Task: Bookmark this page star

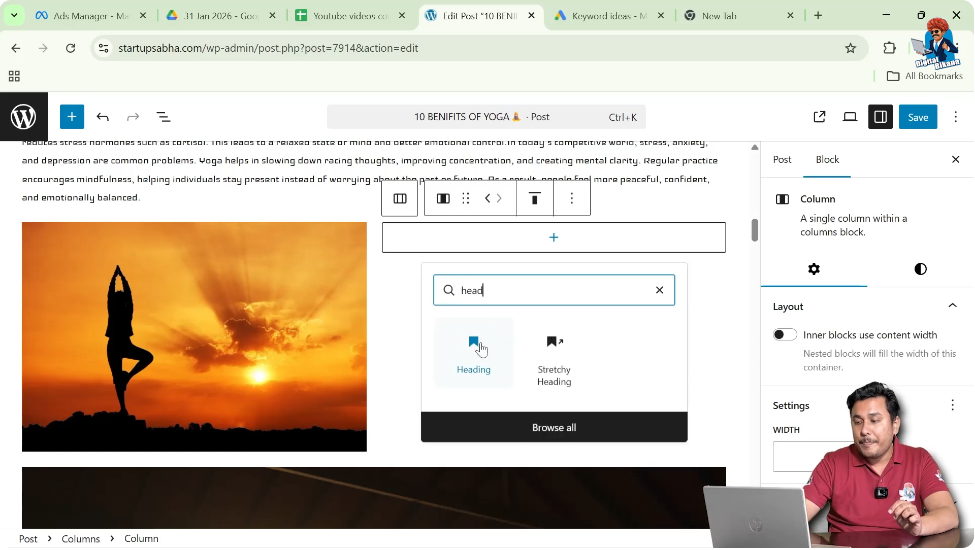Action: (x=850, y=48)
